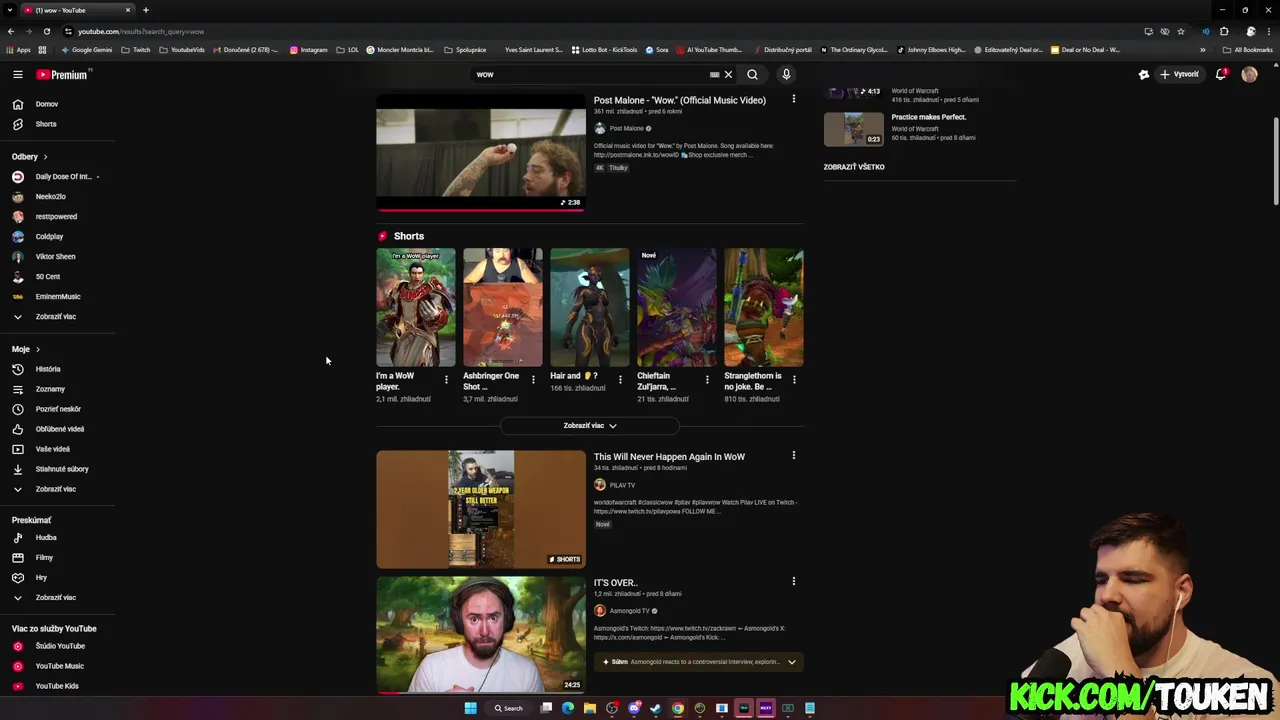Screen dimensions: 1280x720
Task: Open EminemMusic subscription
Action: click(x=56, y=297)
